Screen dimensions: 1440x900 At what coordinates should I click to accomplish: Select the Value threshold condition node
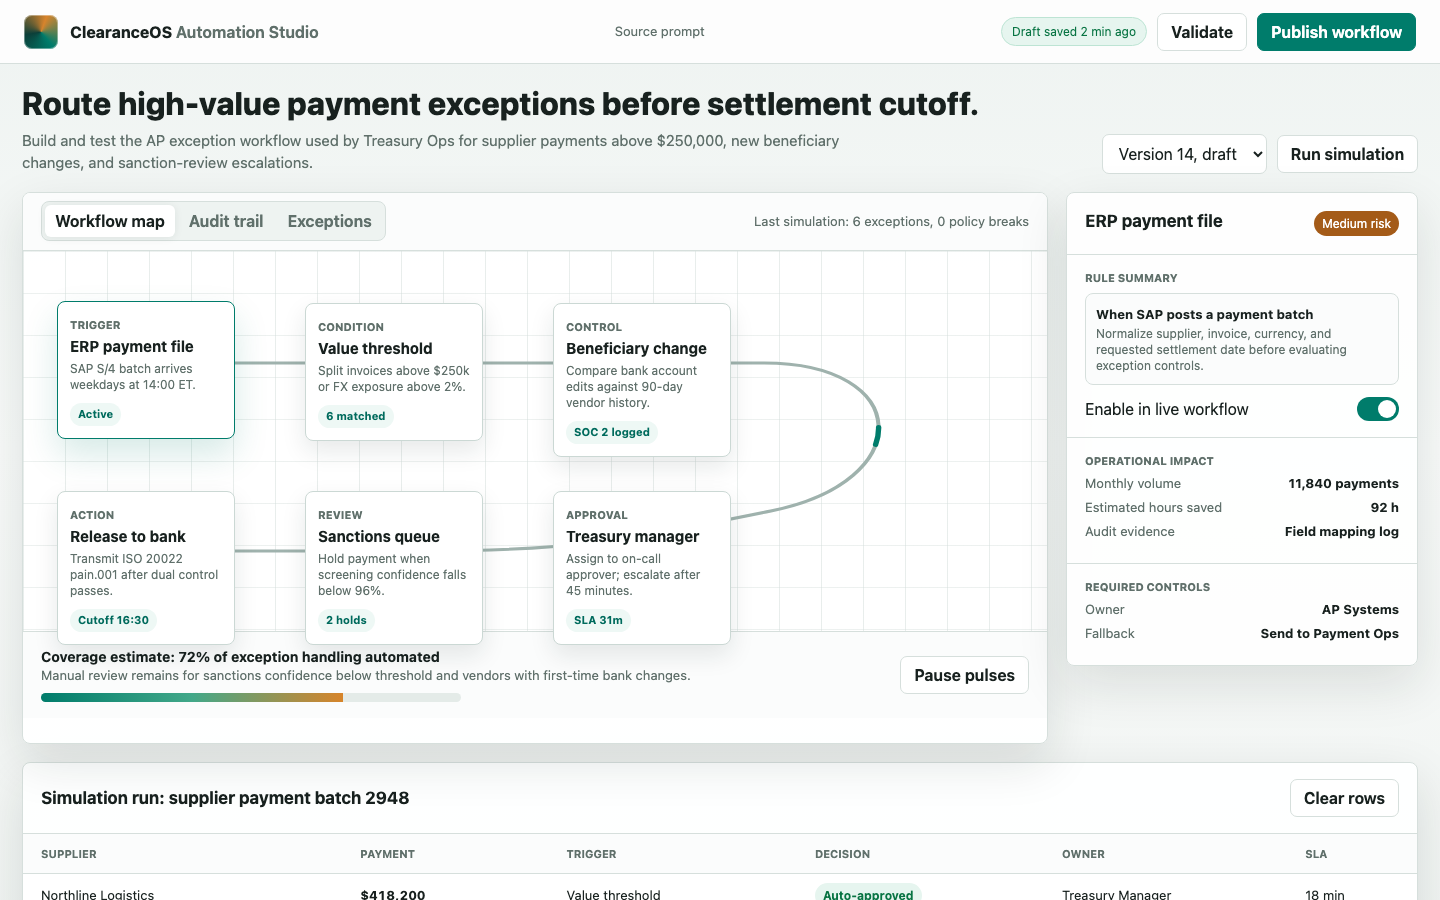coord(394,372)
